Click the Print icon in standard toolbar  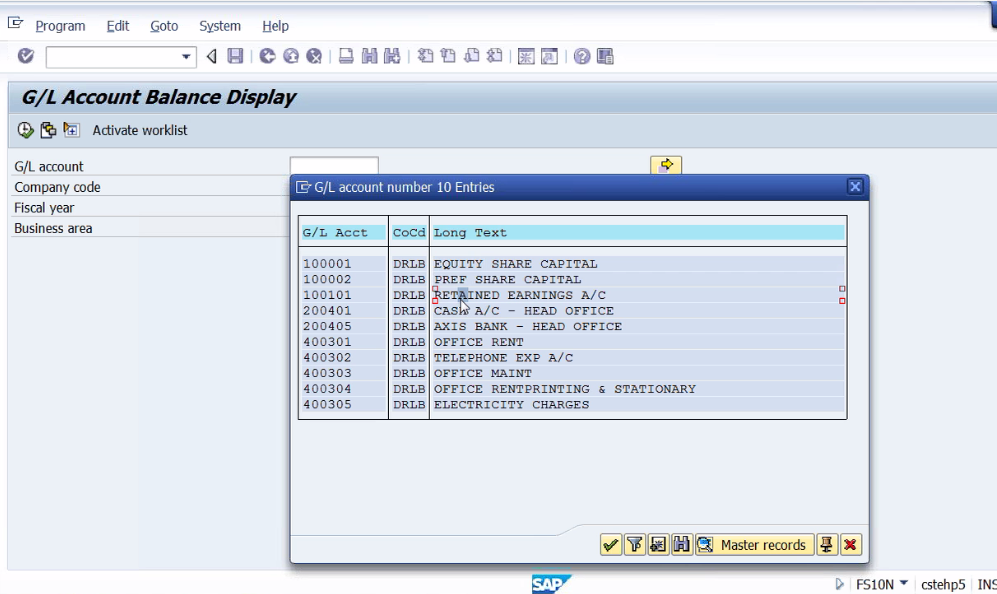point(346,57)
